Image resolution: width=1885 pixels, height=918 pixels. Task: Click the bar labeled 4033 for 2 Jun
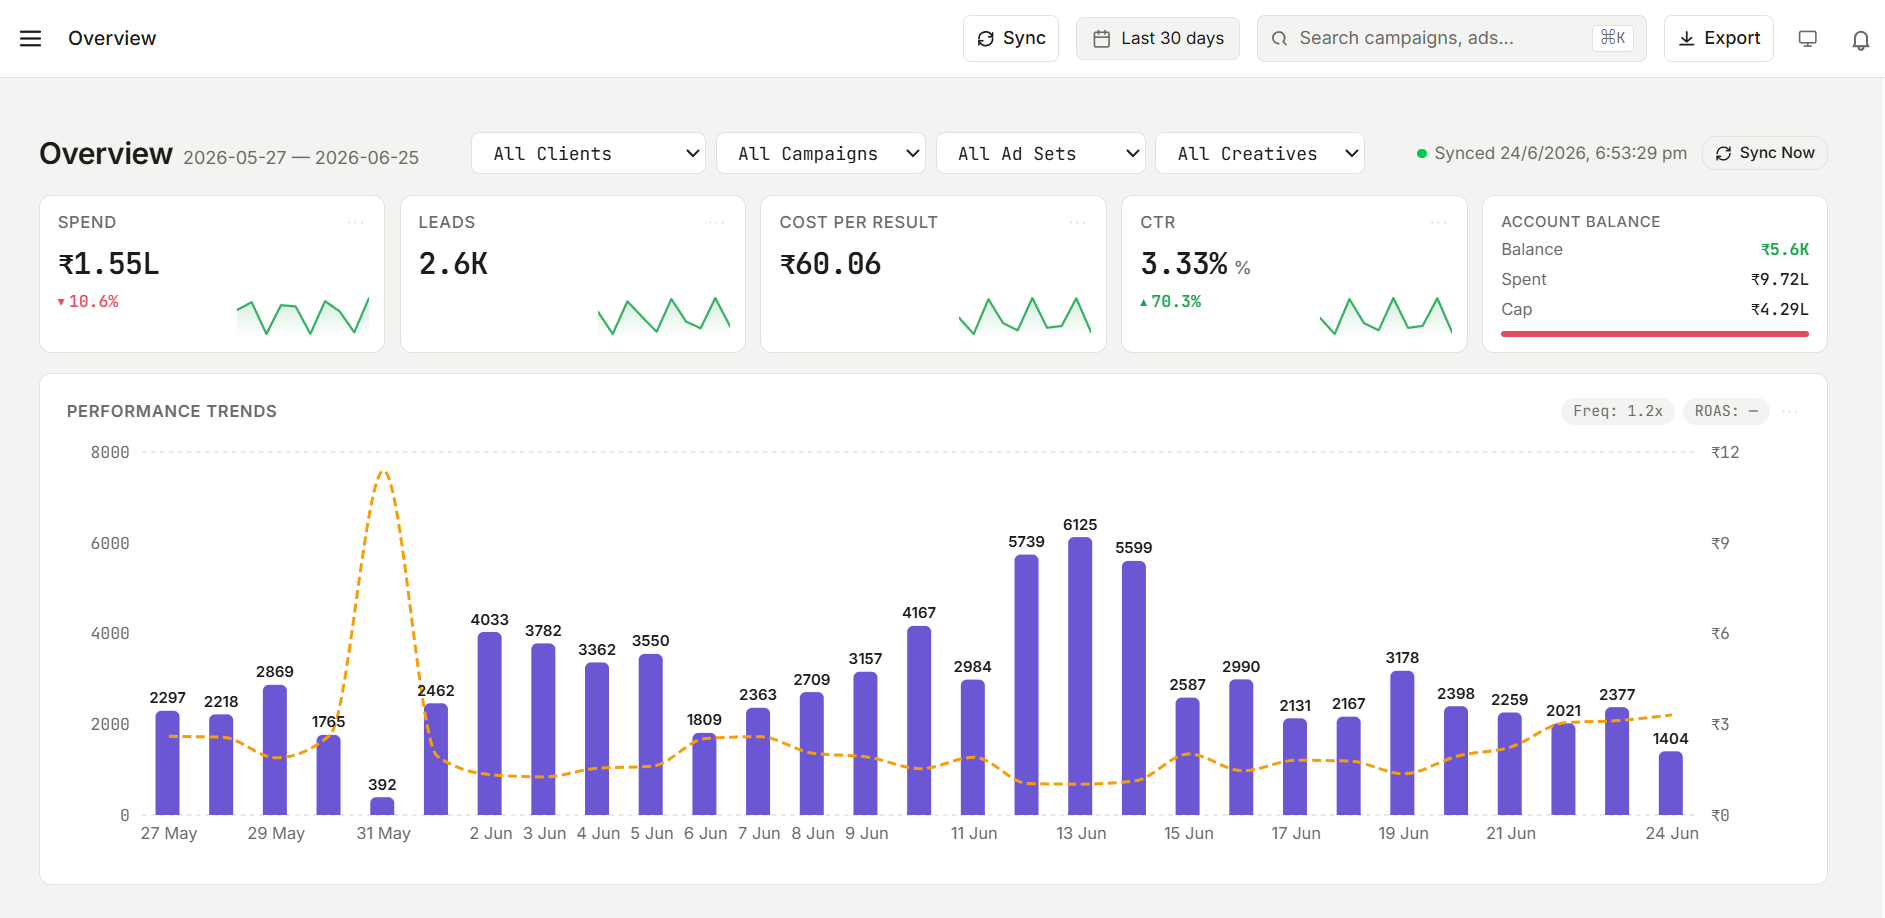pos(490,724)
